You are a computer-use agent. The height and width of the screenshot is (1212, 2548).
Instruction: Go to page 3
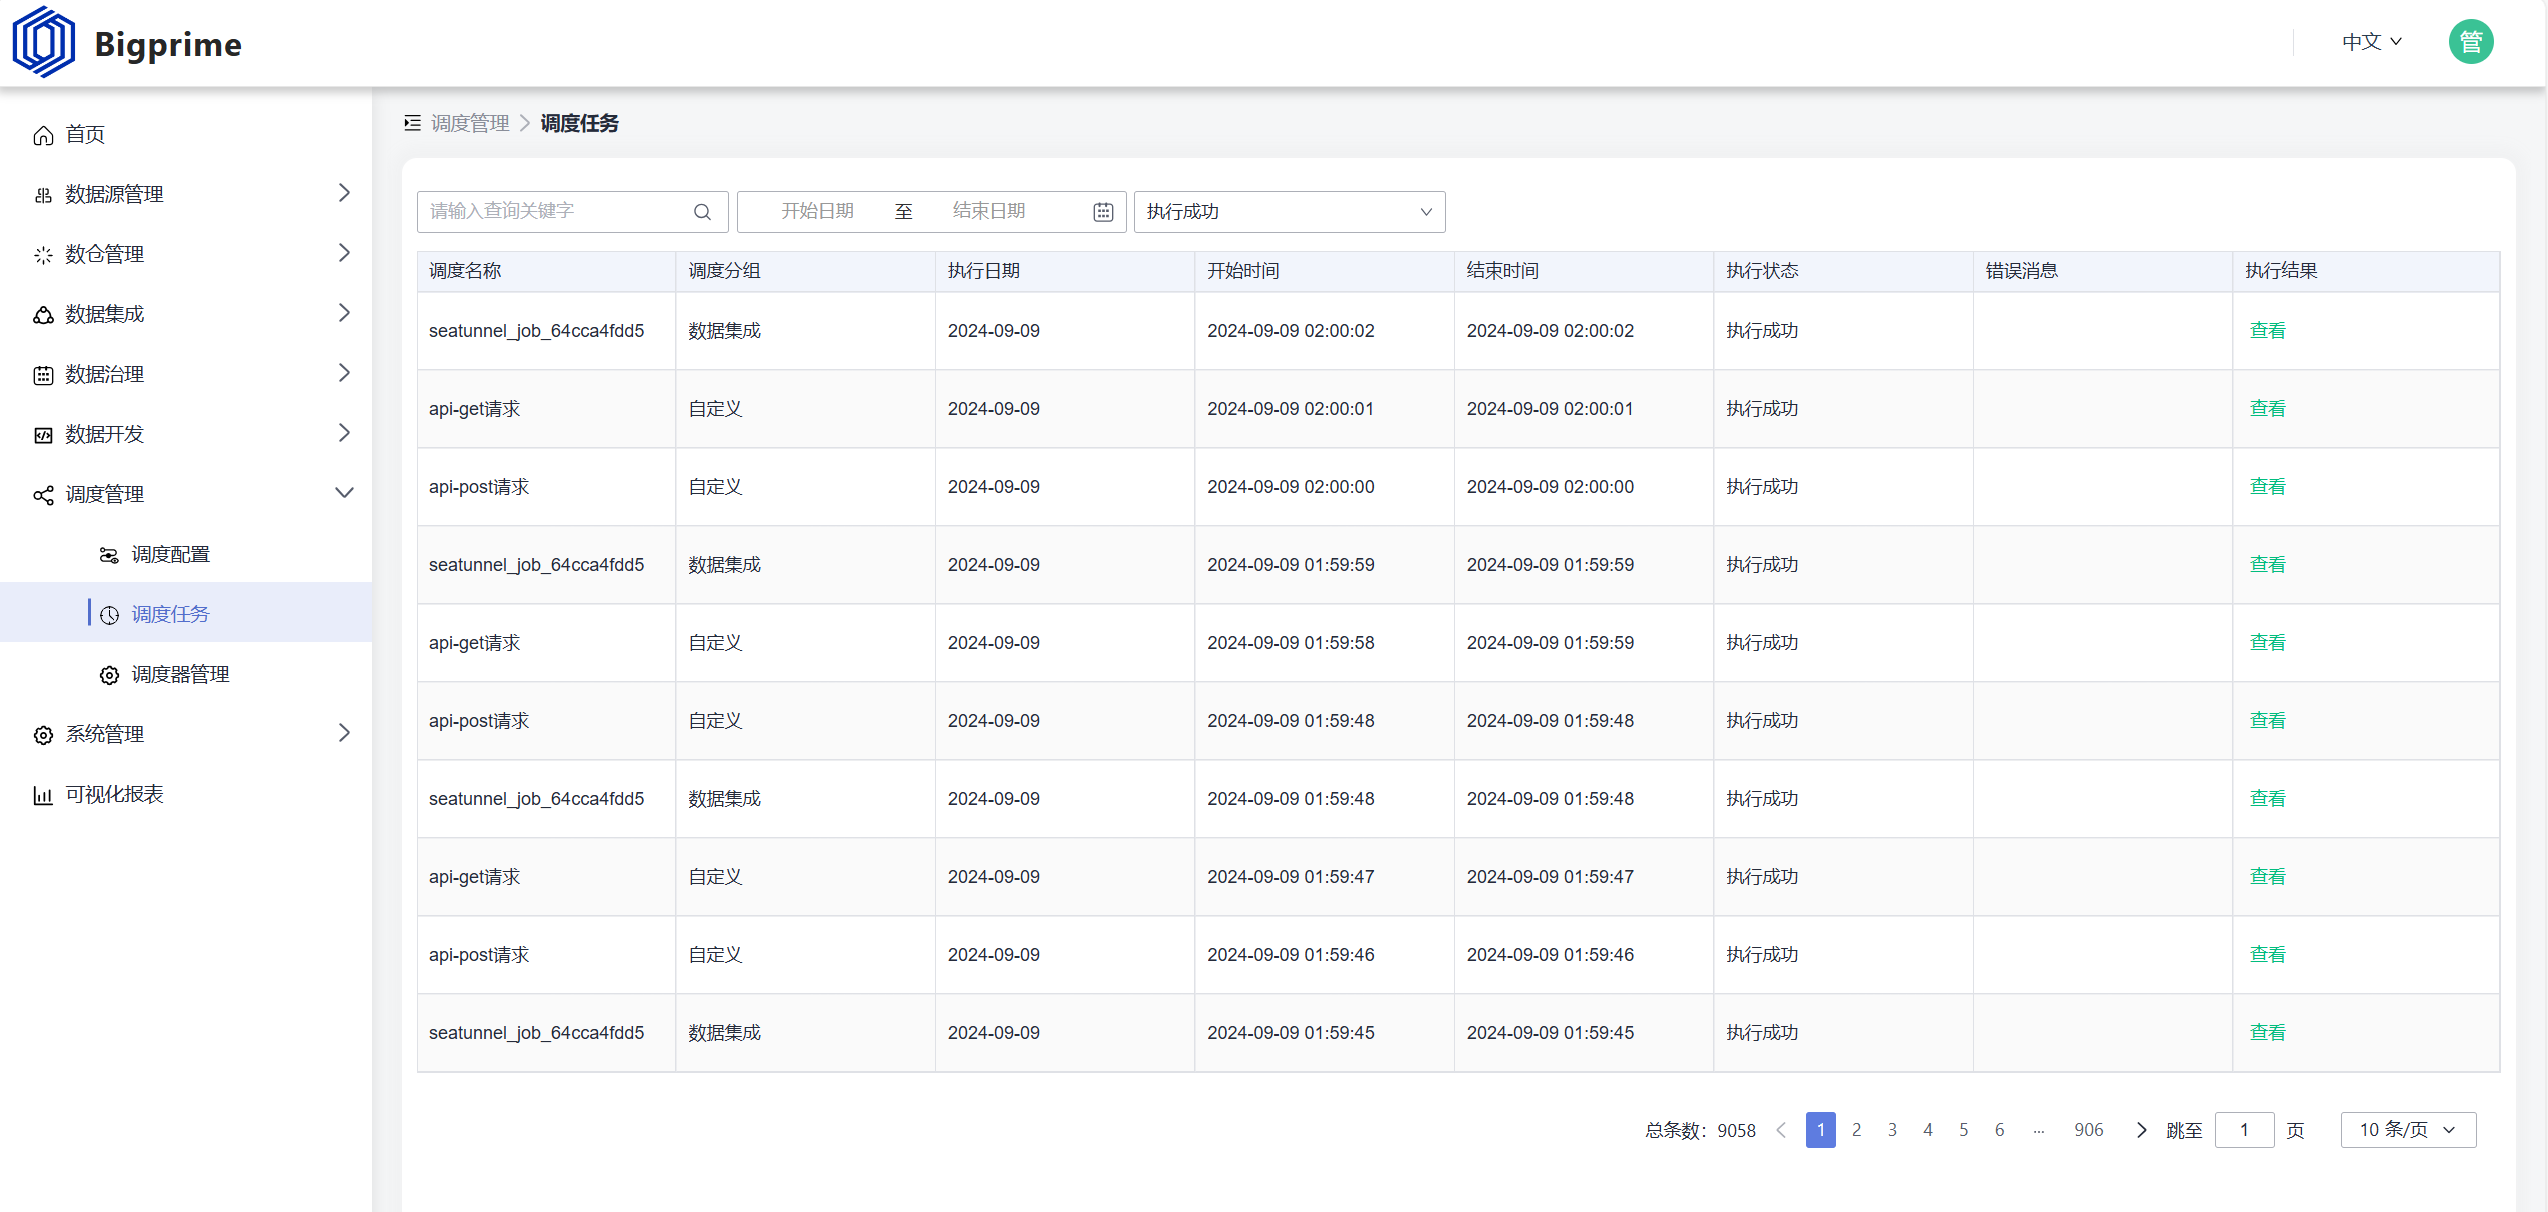click(1892, 1130)
